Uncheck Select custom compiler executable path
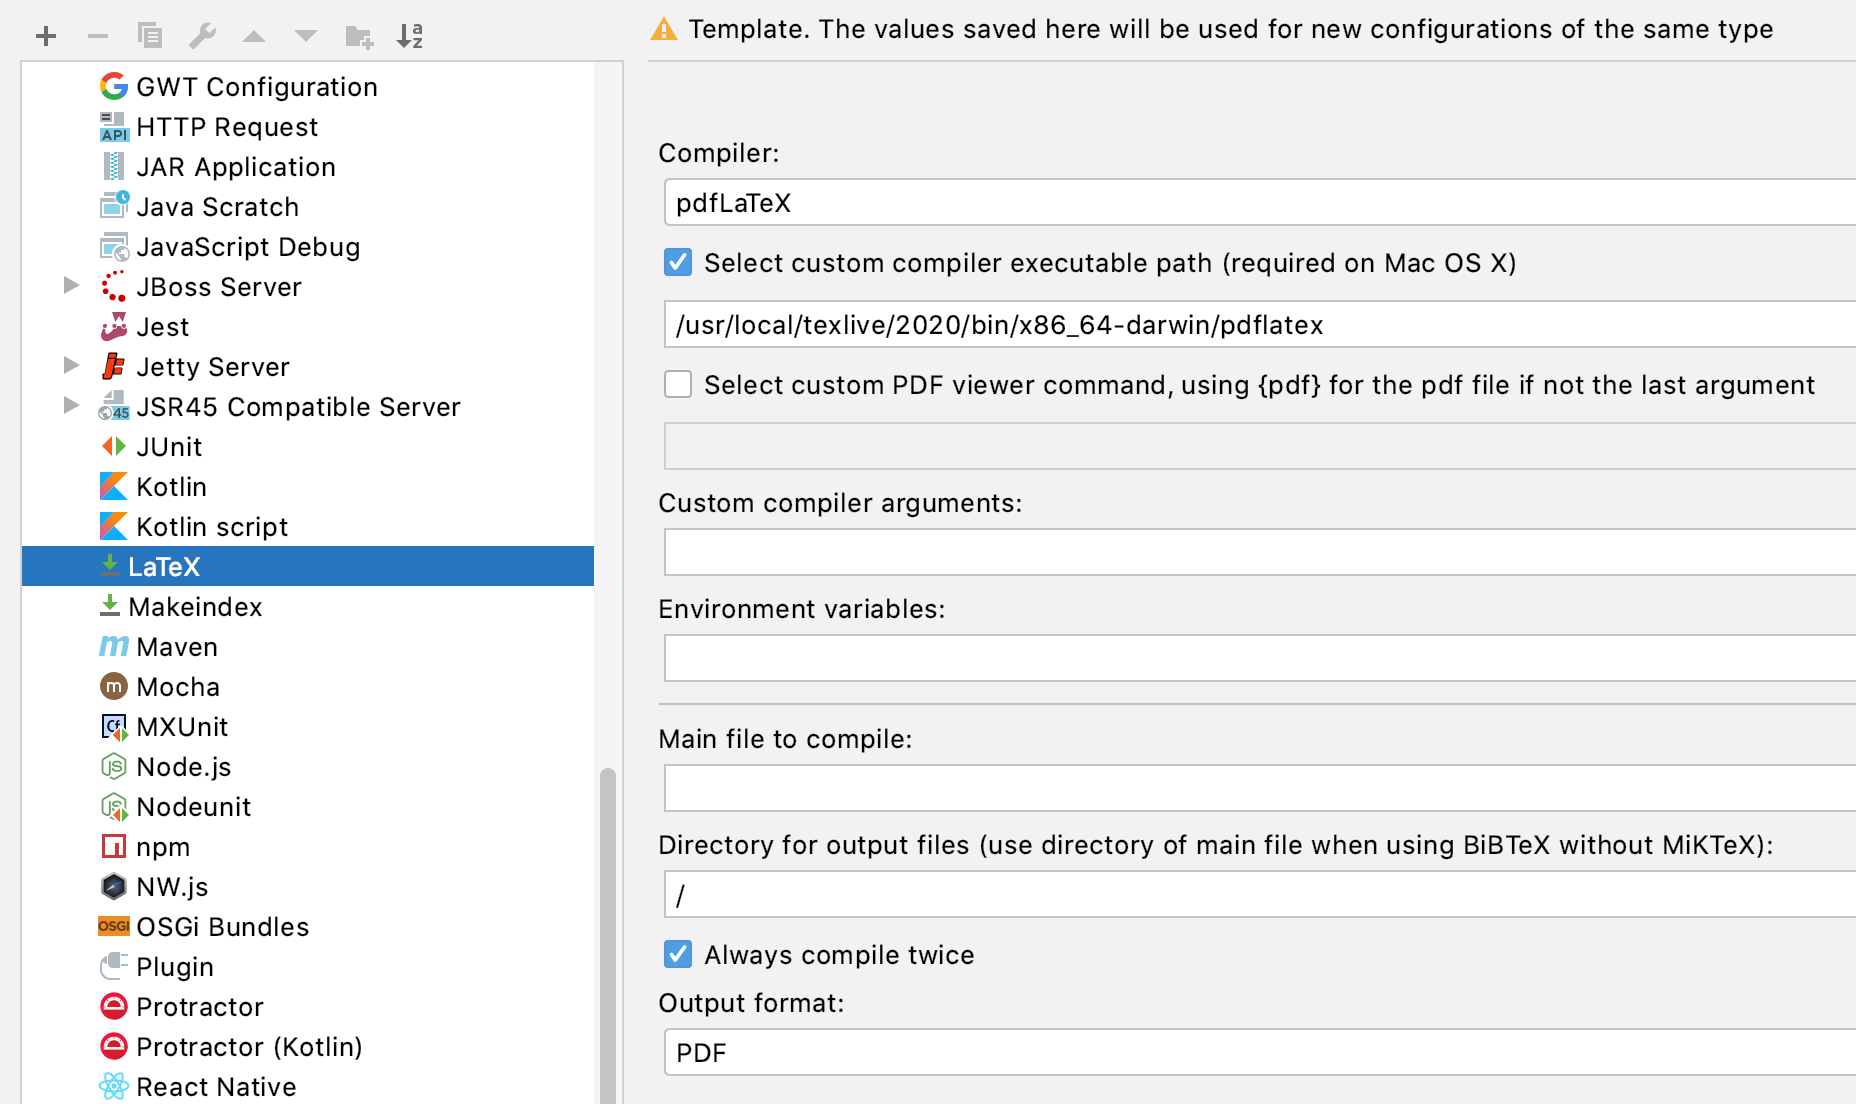 point(678,262)
